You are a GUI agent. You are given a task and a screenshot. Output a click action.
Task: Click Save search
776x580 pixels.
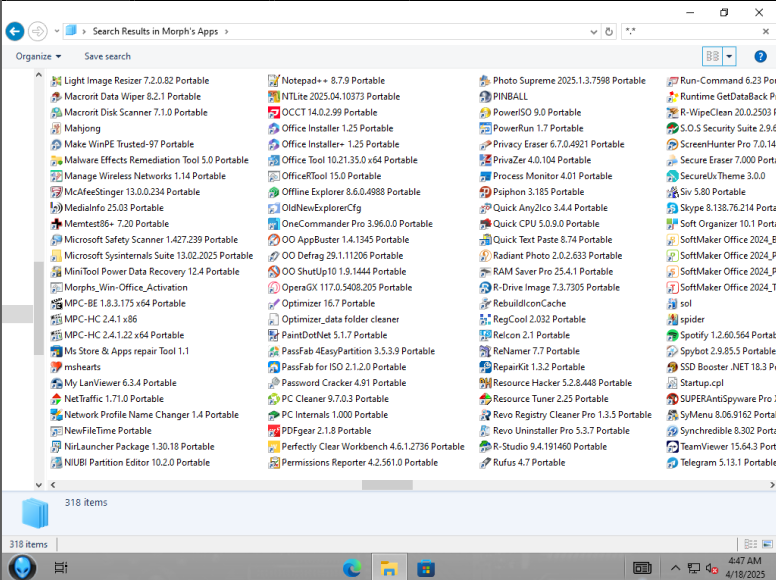tap(107, 56)
